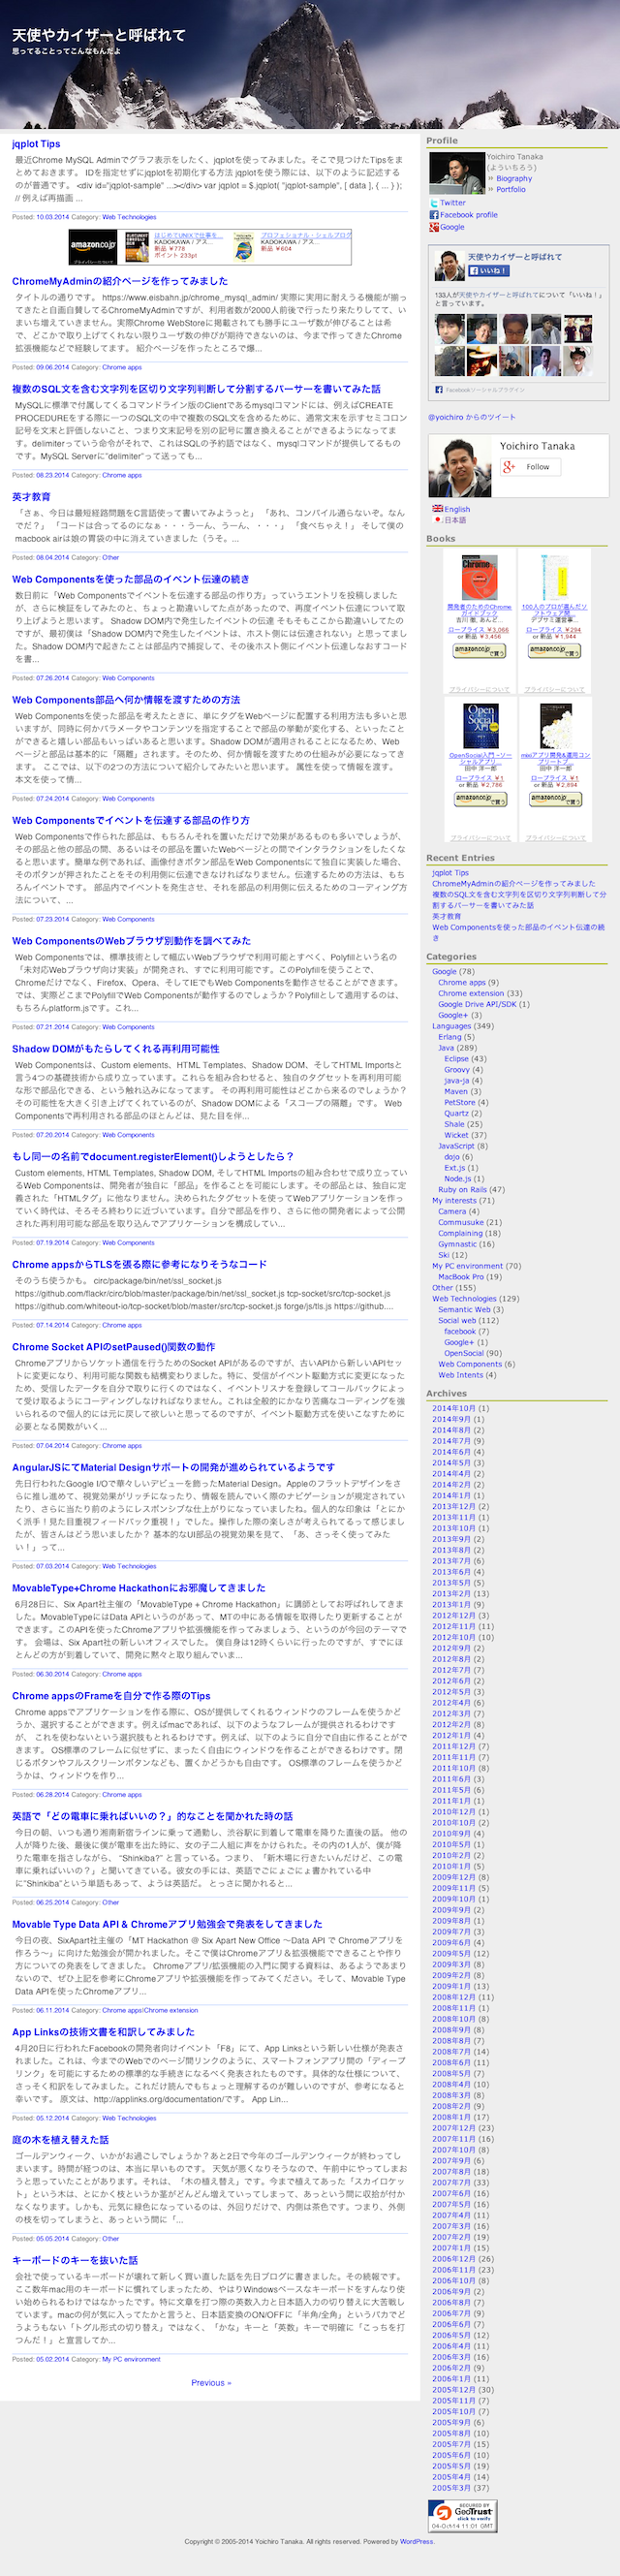Image resolution: width=620 pixels, height=2576 pixels.
Task: Open the MovableType+Chrome Hackathon post title
Action: pyautogui.click(x=139, y=1587)
